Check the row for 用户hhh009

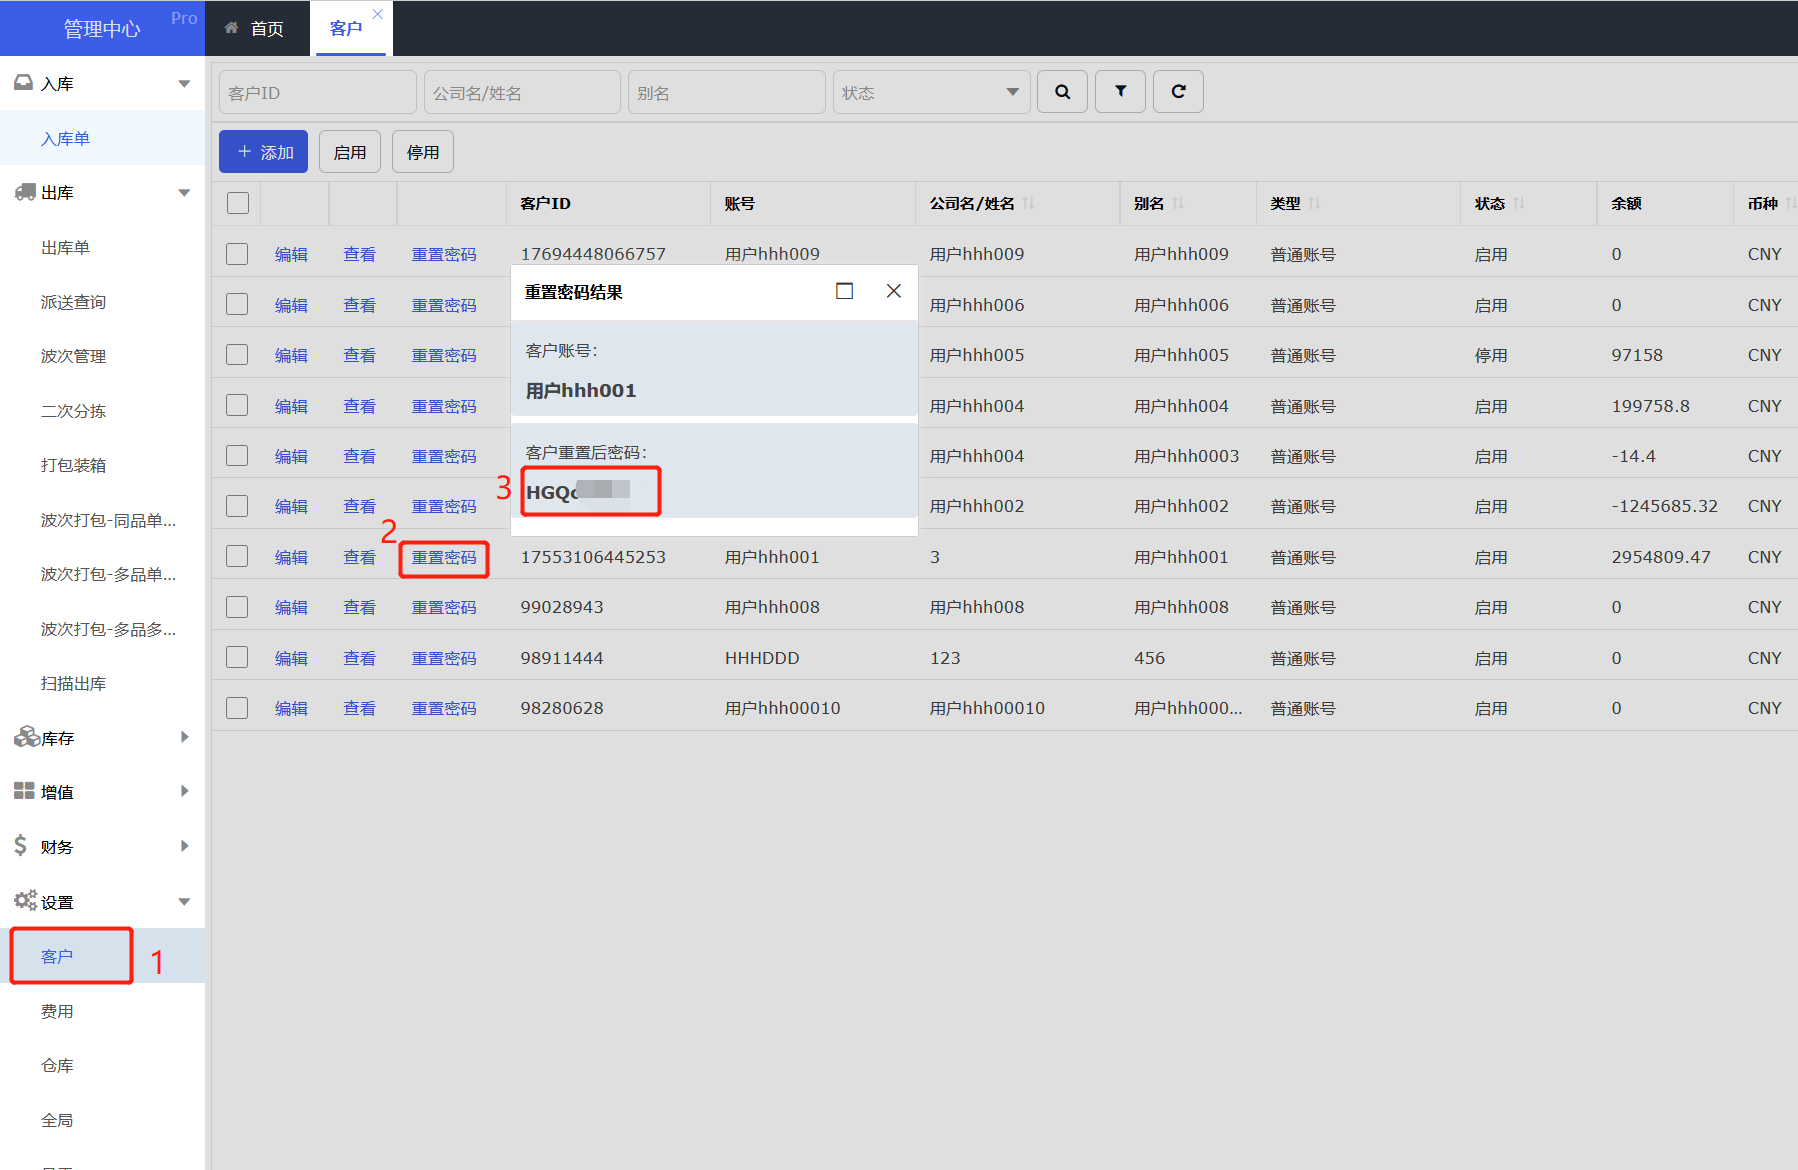click(x=237, y=254)
